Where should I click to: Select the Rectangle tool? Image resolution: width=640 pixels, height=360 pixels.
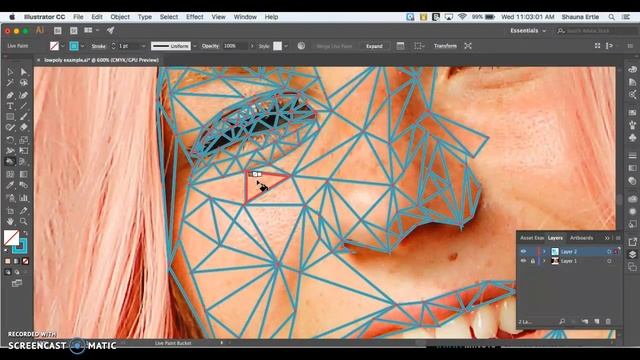point(10,117)
